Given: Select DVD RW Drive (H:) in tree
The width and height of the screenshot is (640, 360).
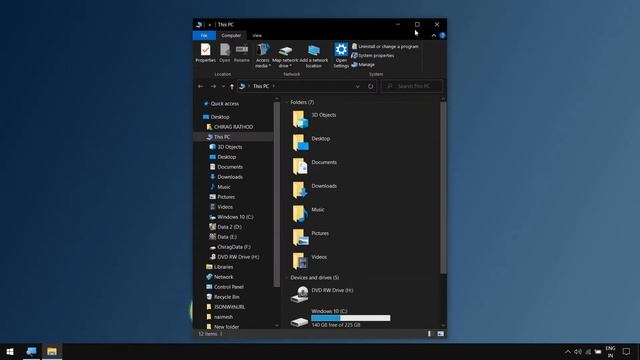Looking at the screenshot, I should (x=234, y=257).
